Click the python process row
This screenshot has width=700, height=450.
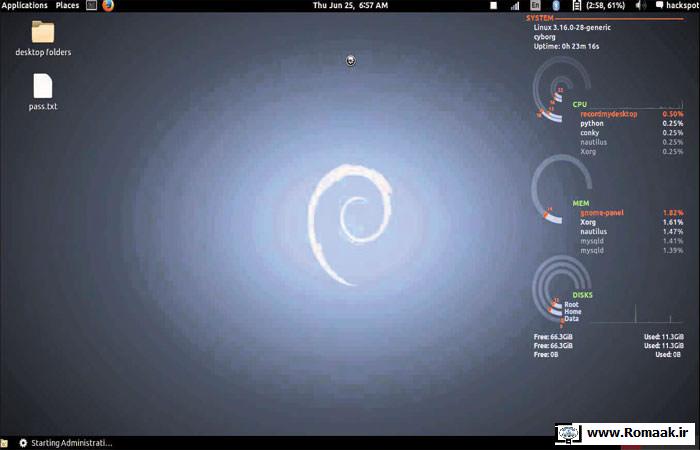click(632, 124)
